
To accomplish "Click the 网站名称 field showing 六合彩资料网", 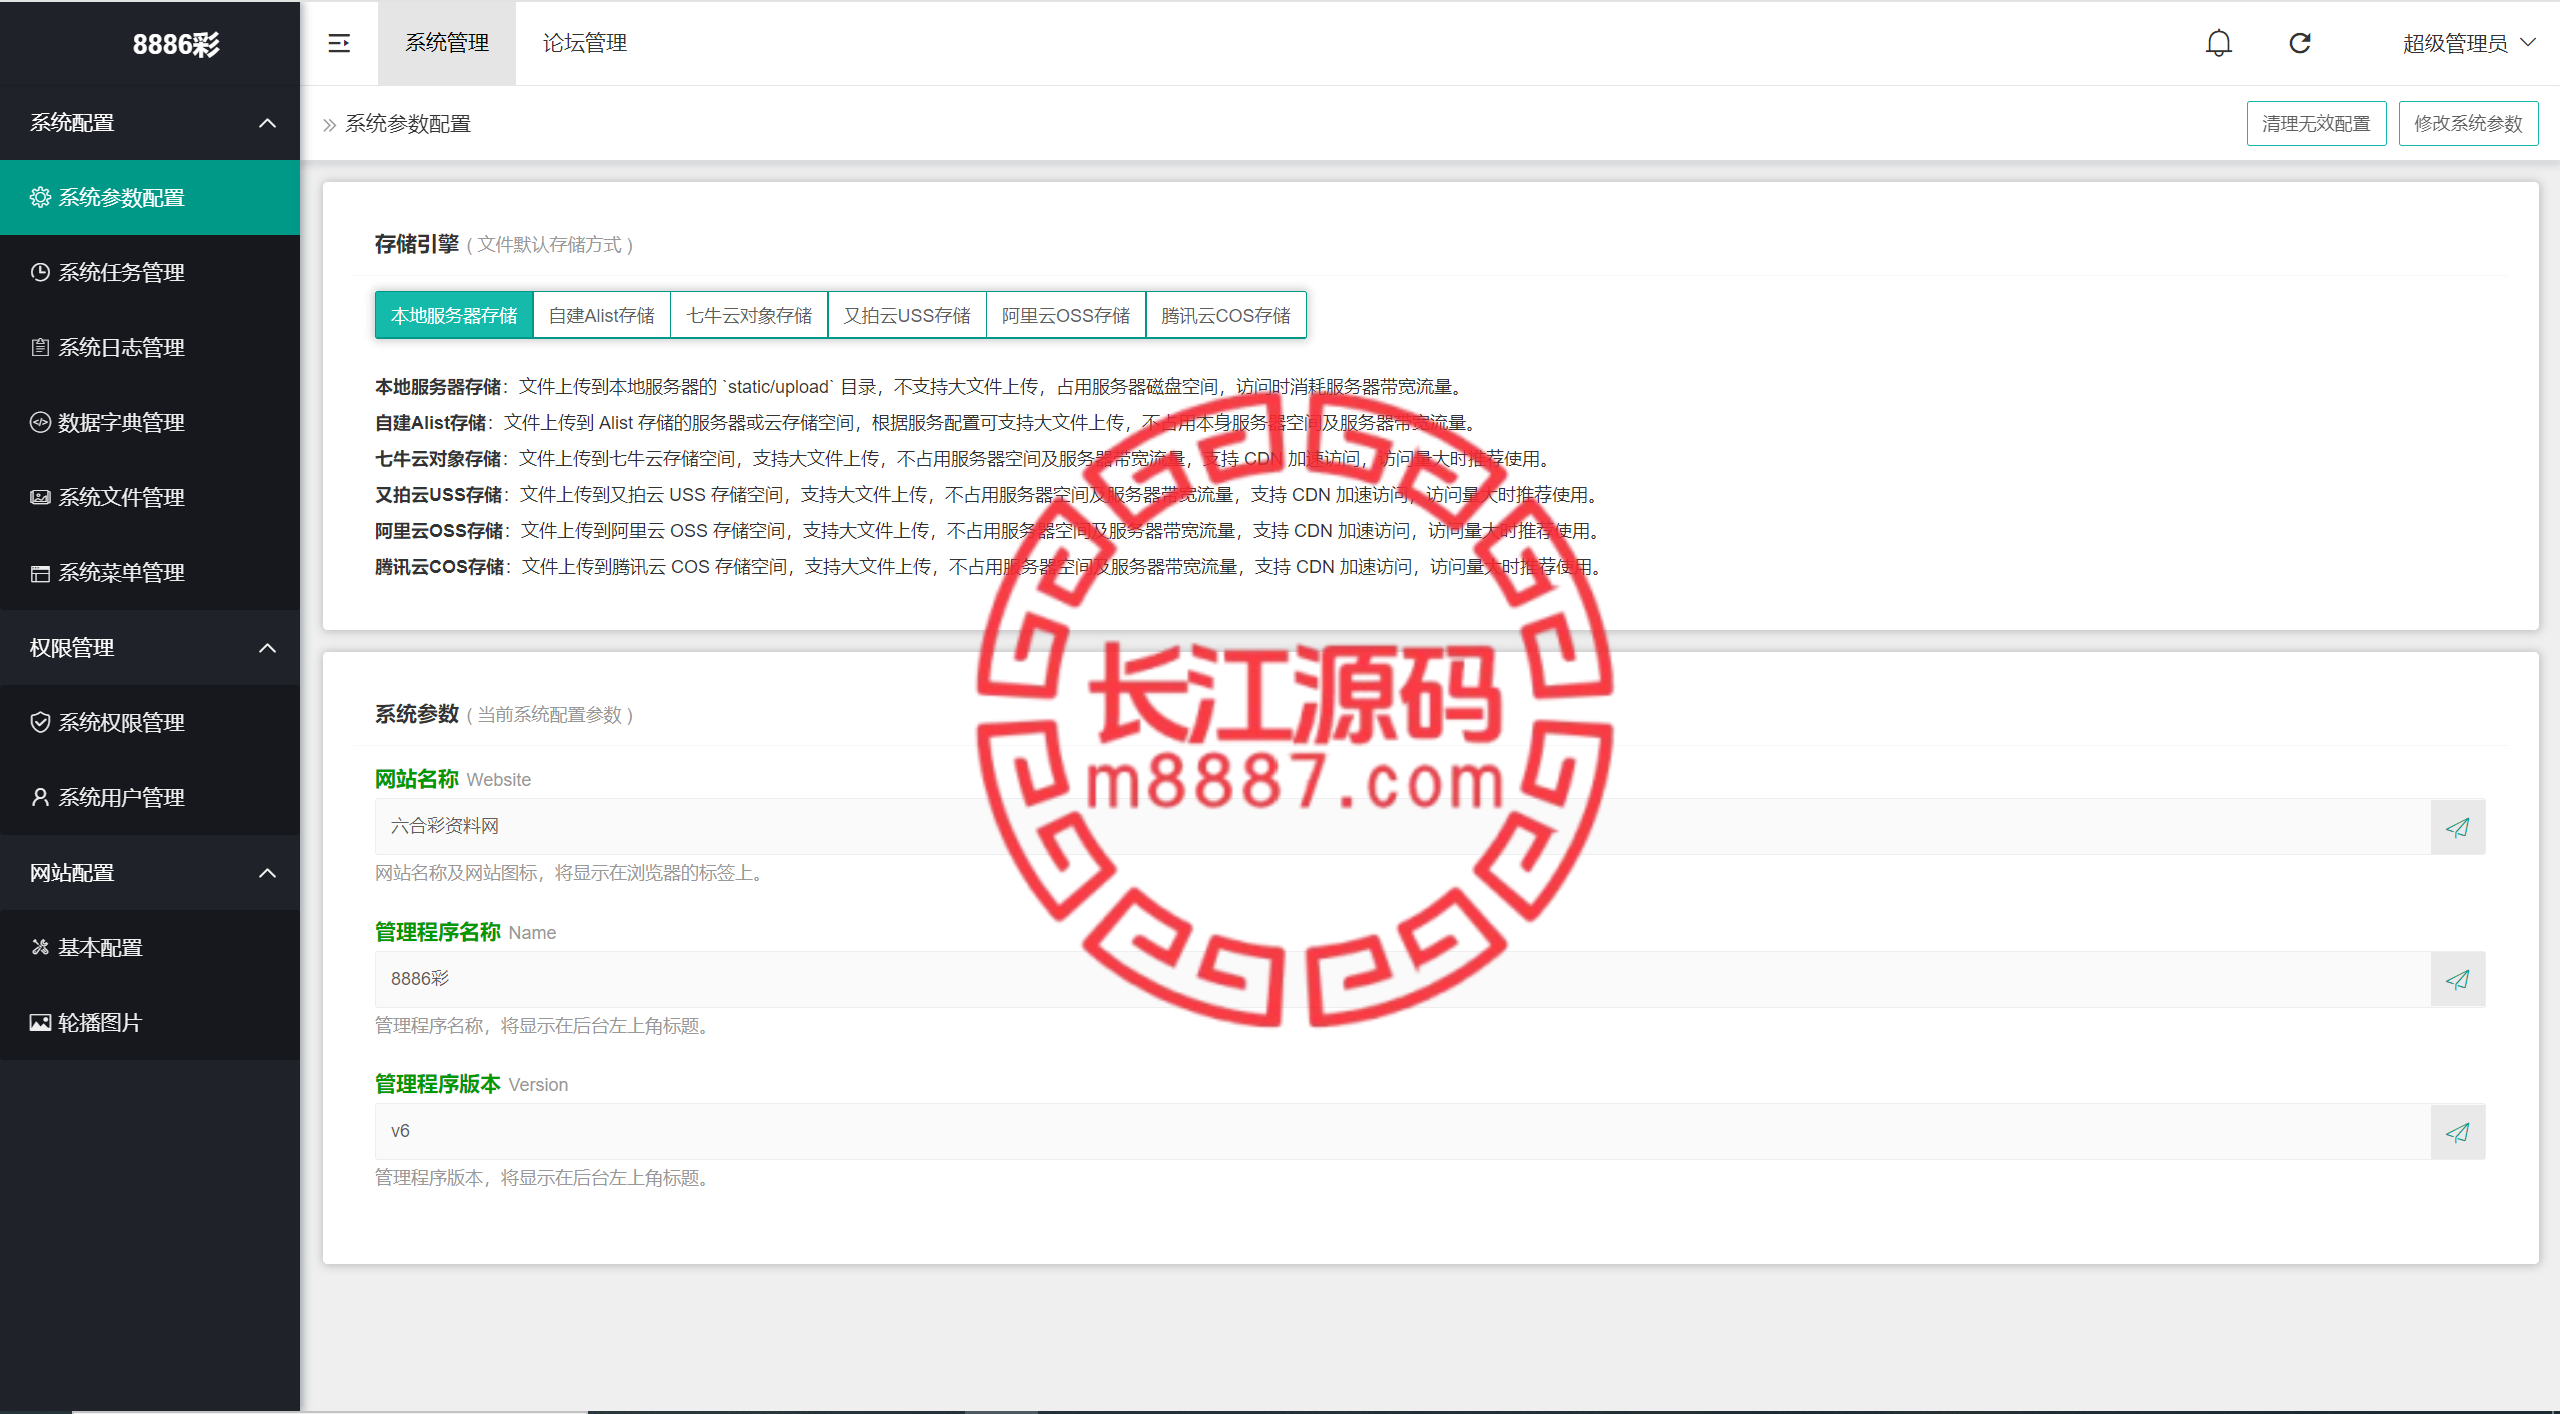I will (x=1402, y=826).
